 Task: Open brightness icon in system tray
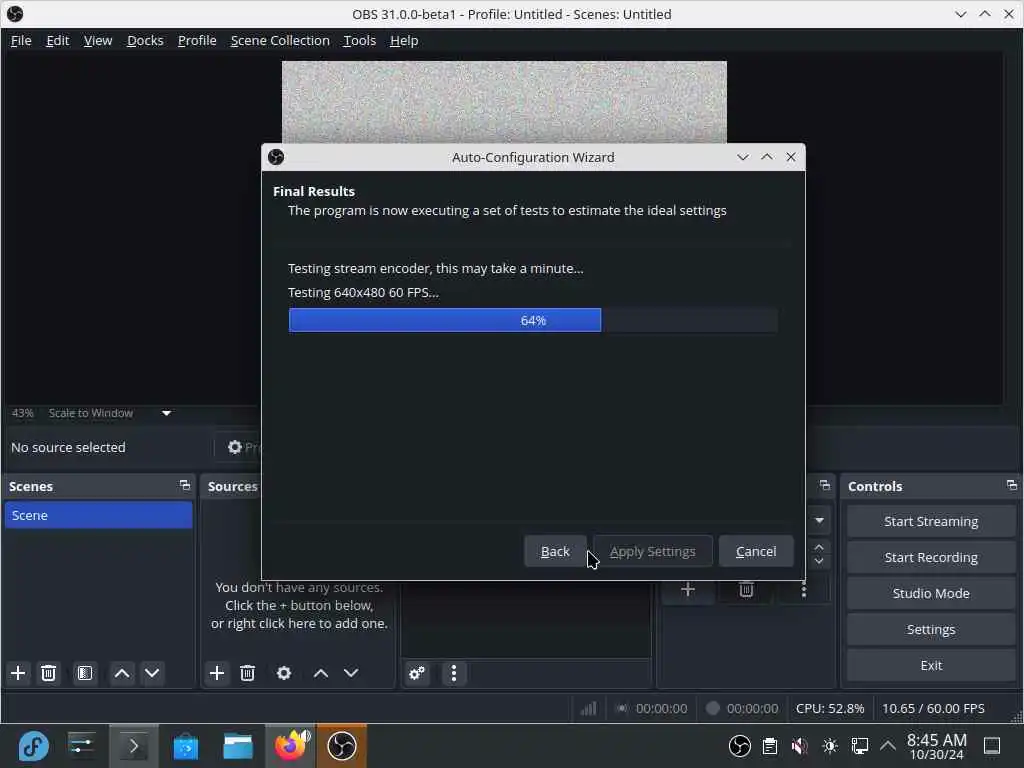pyautogui.click(x=830, y=746)
